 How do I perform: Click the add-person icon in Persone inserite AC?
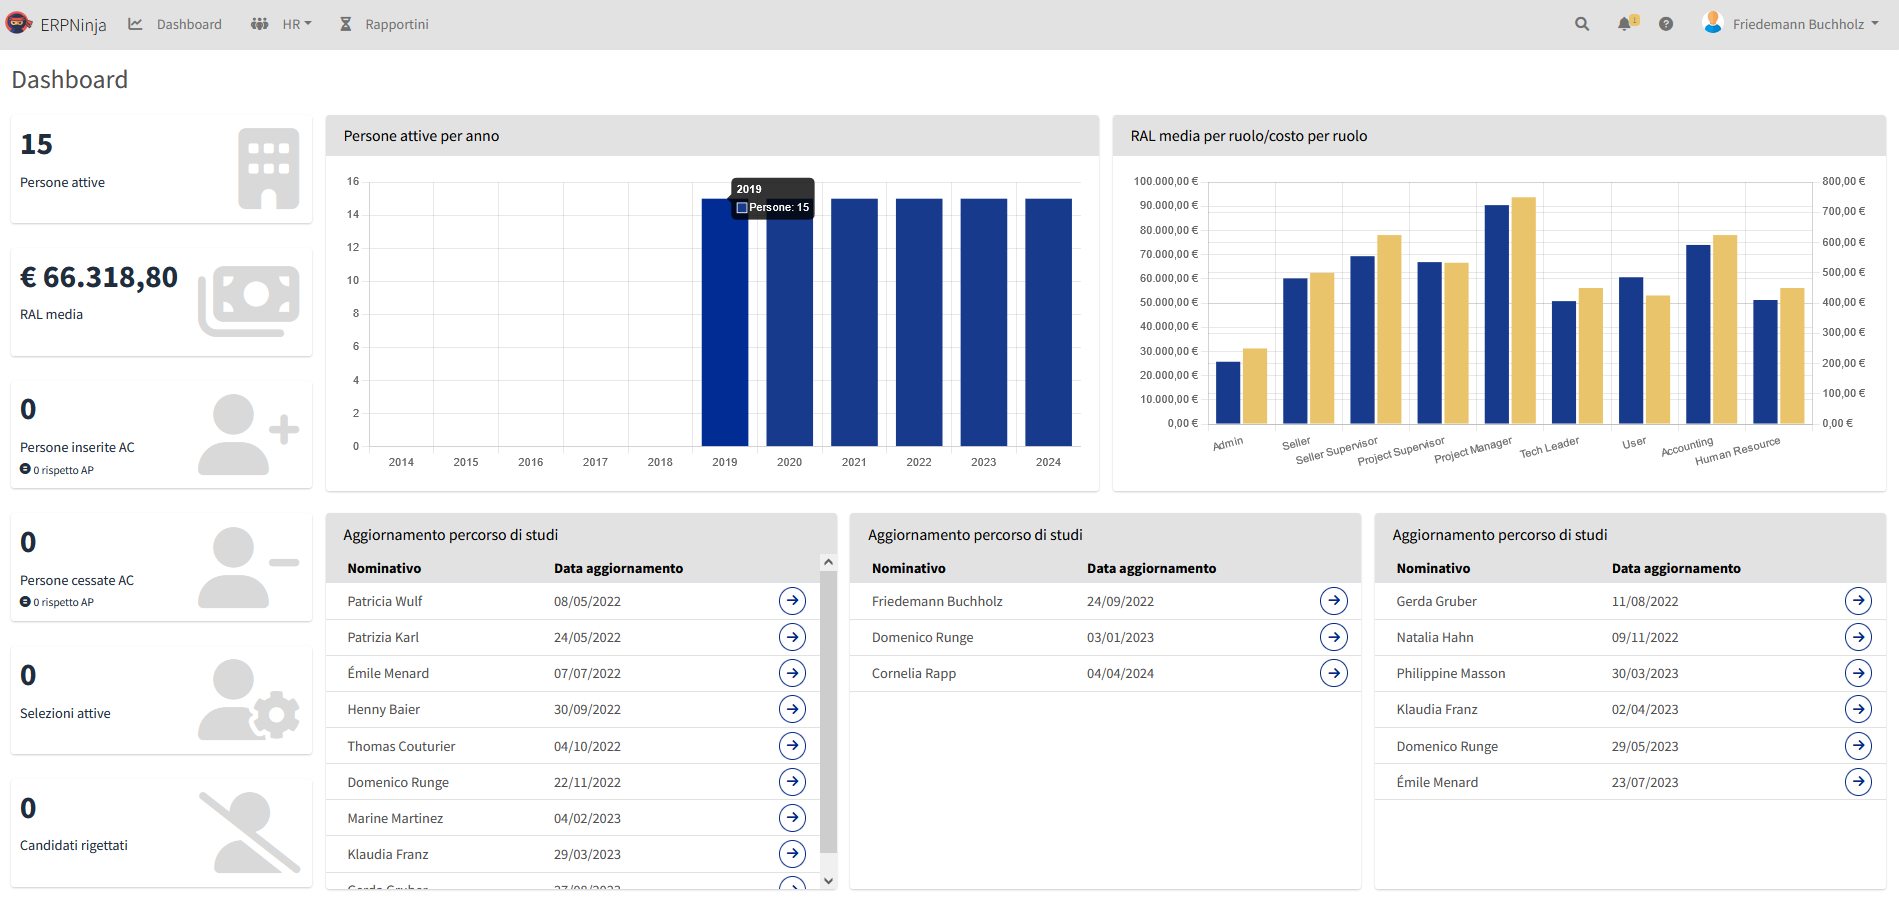249,434
